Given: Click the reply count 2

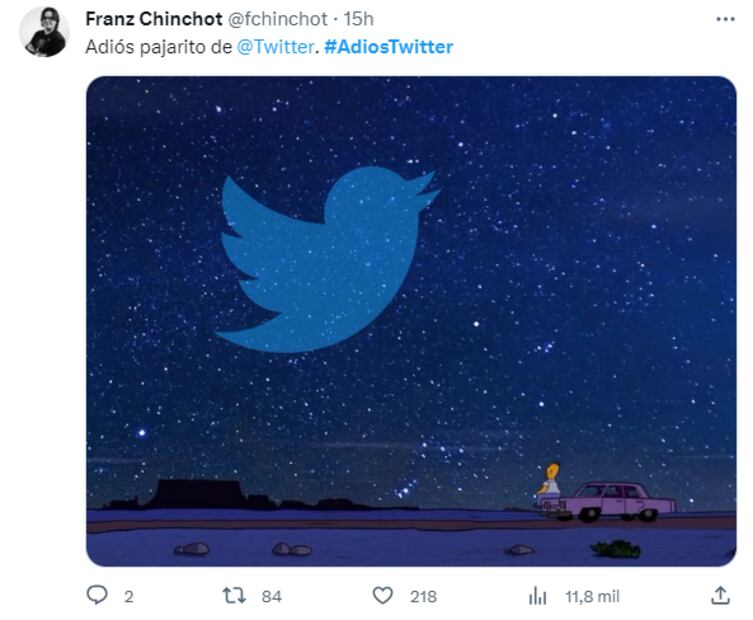Looking at the screenshot, I should point(128,596).
